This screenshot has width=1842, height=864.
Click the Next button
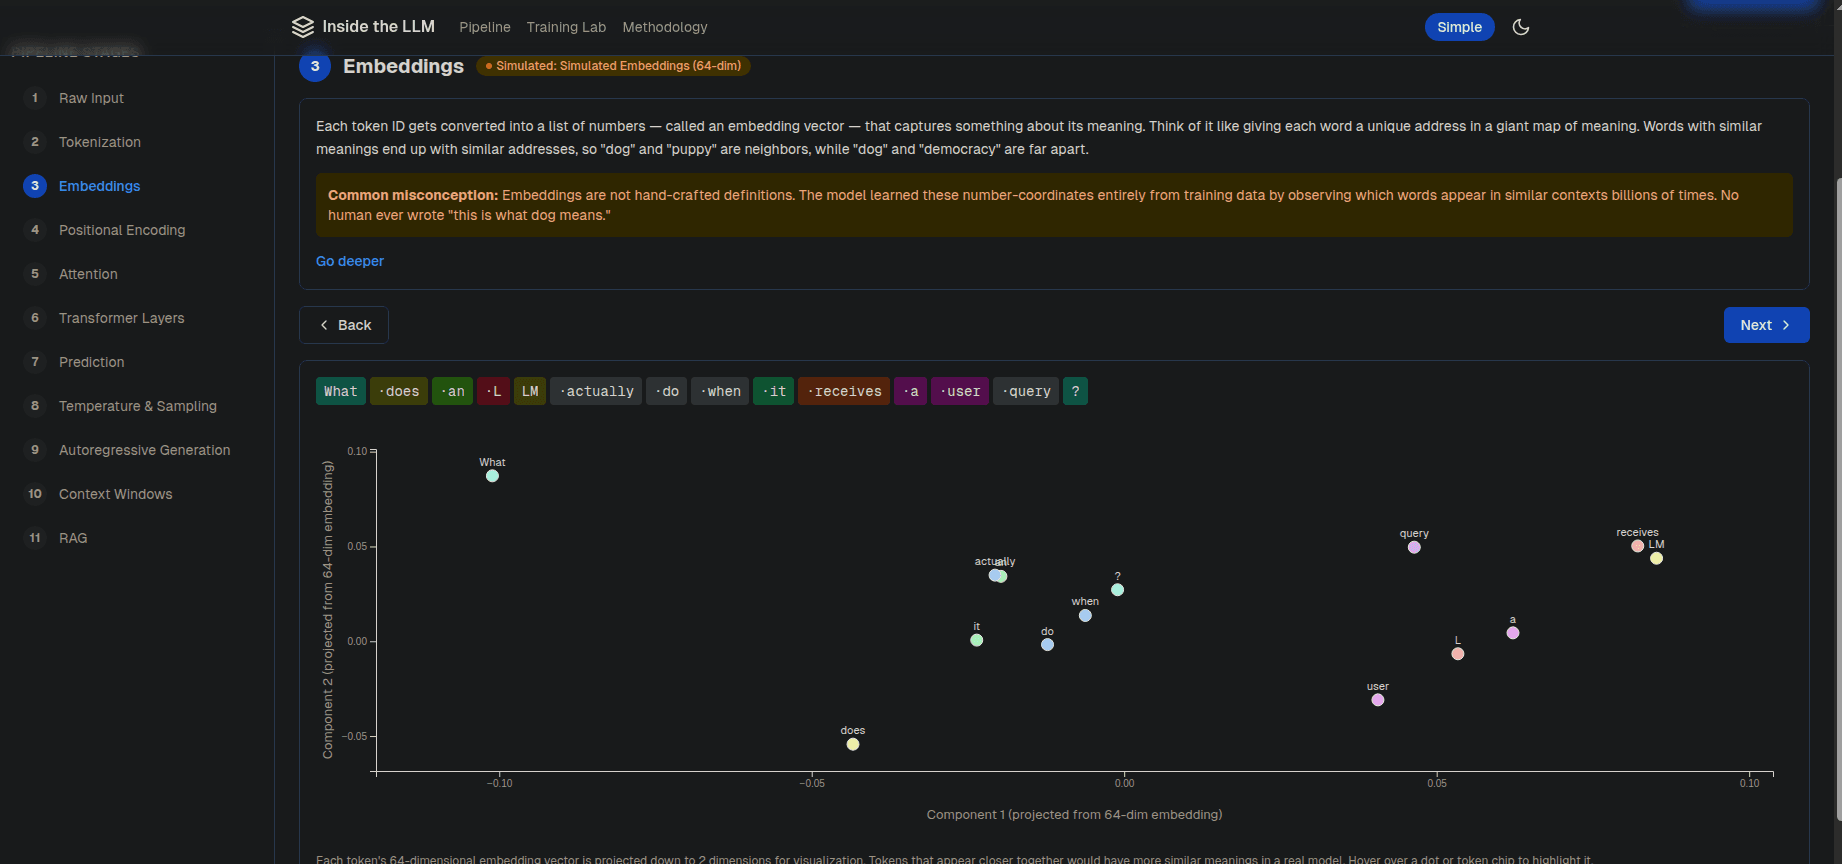click(x=1766, y=325)
